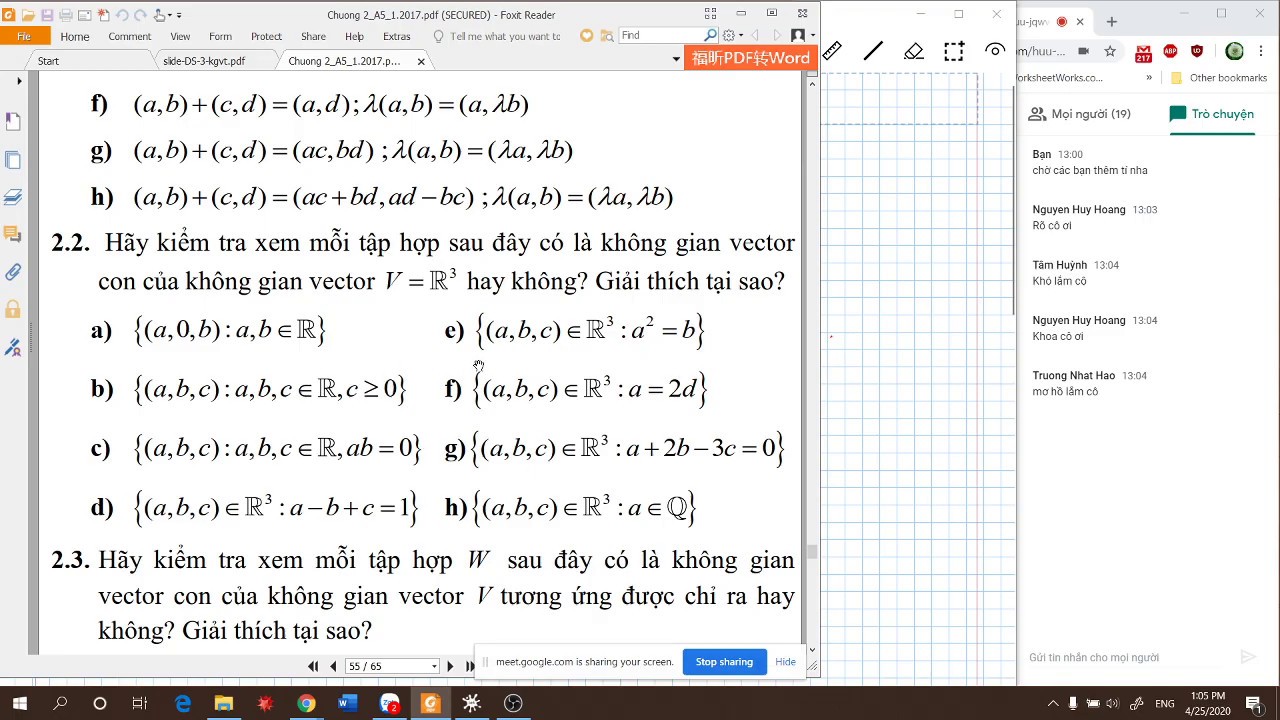Go to first page in Foxit
The image size is (1280, 720).
[313, 666]
